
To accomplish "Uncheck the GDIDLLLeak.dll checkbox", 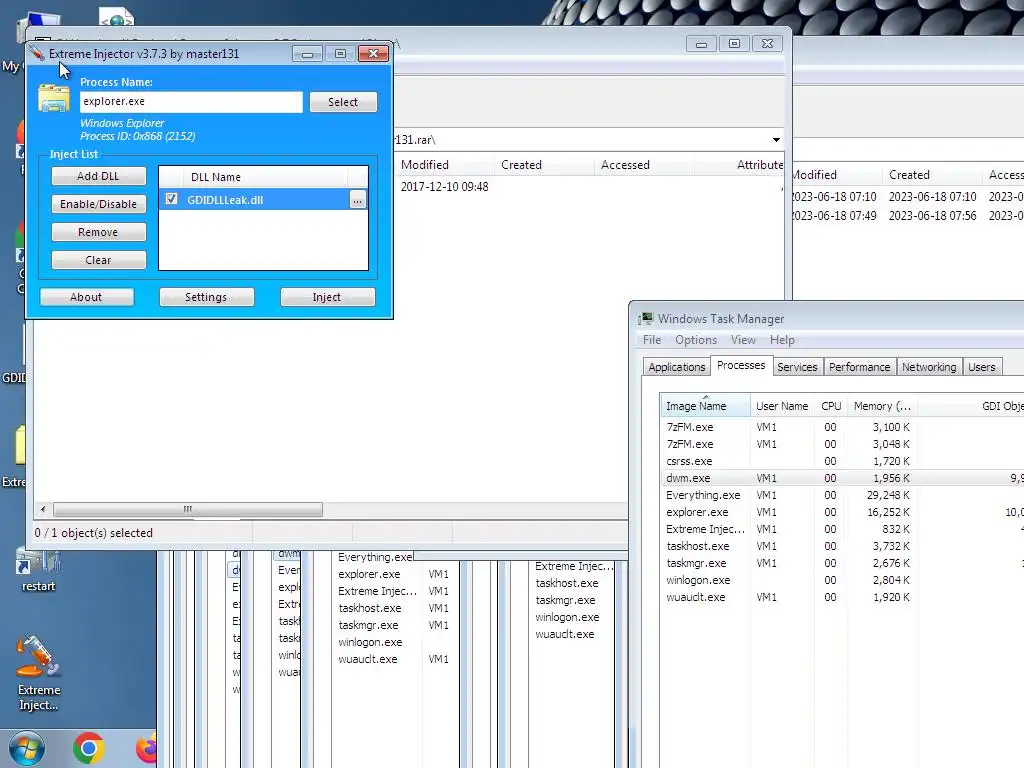I will [171, 199].
